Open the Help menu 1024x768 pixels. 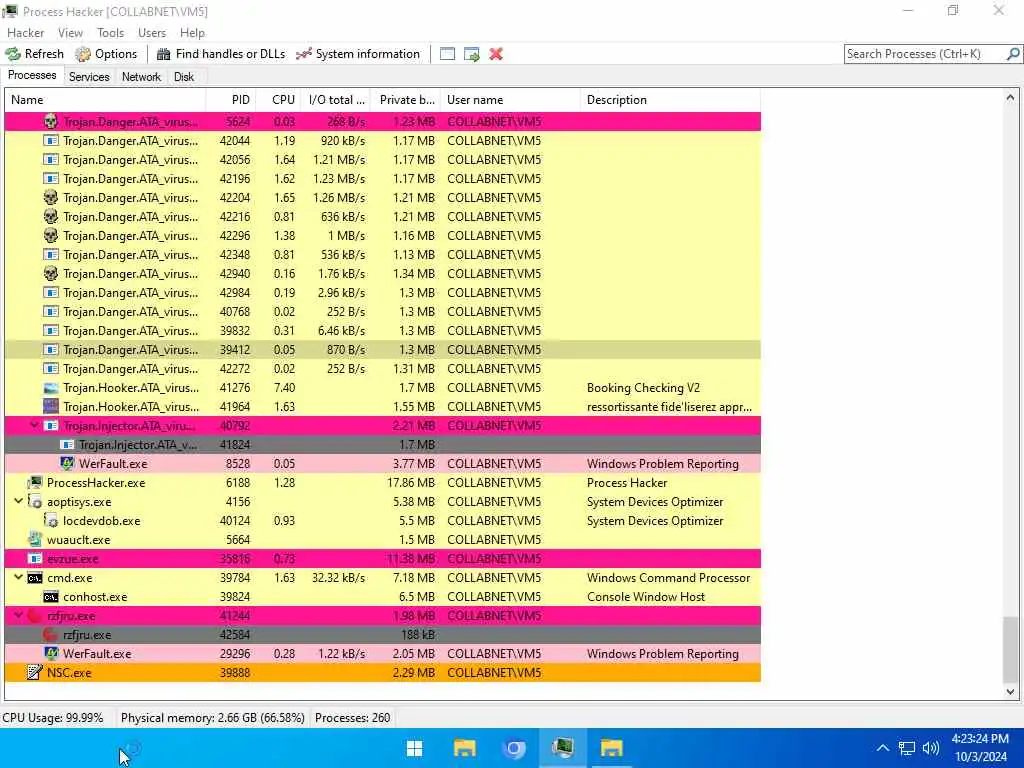pos(192,33)
